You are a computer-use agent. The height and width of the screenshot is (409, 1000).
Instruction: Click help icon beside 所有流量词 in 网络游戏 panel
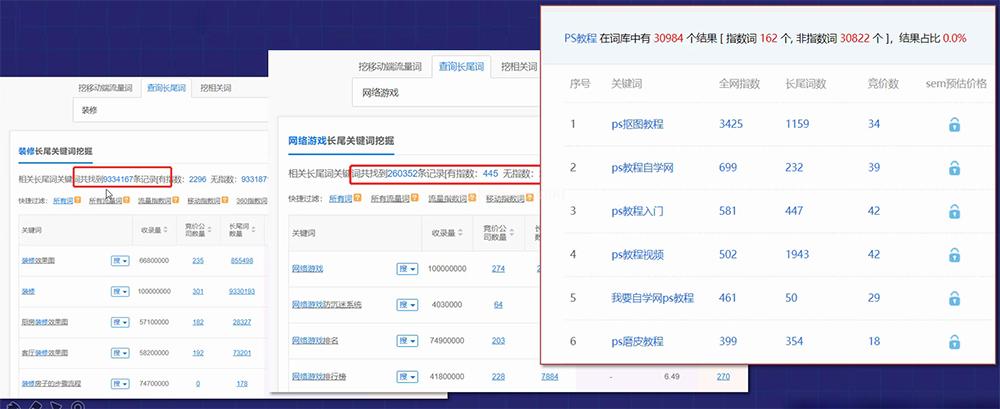417,198
